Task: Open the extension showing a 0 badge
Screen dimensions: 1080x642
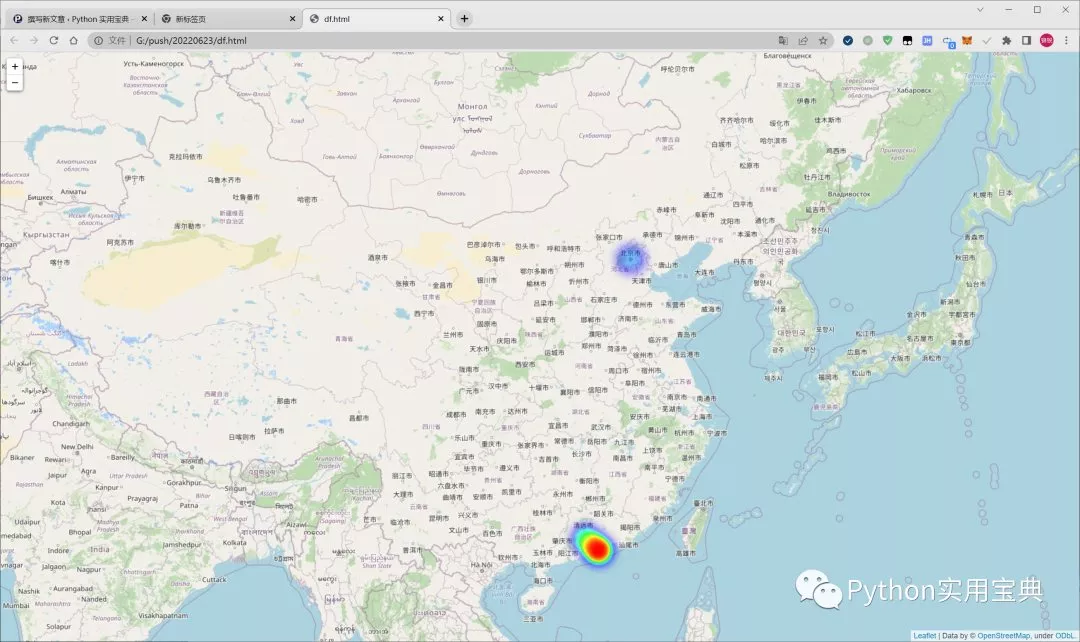Action: 948,41
